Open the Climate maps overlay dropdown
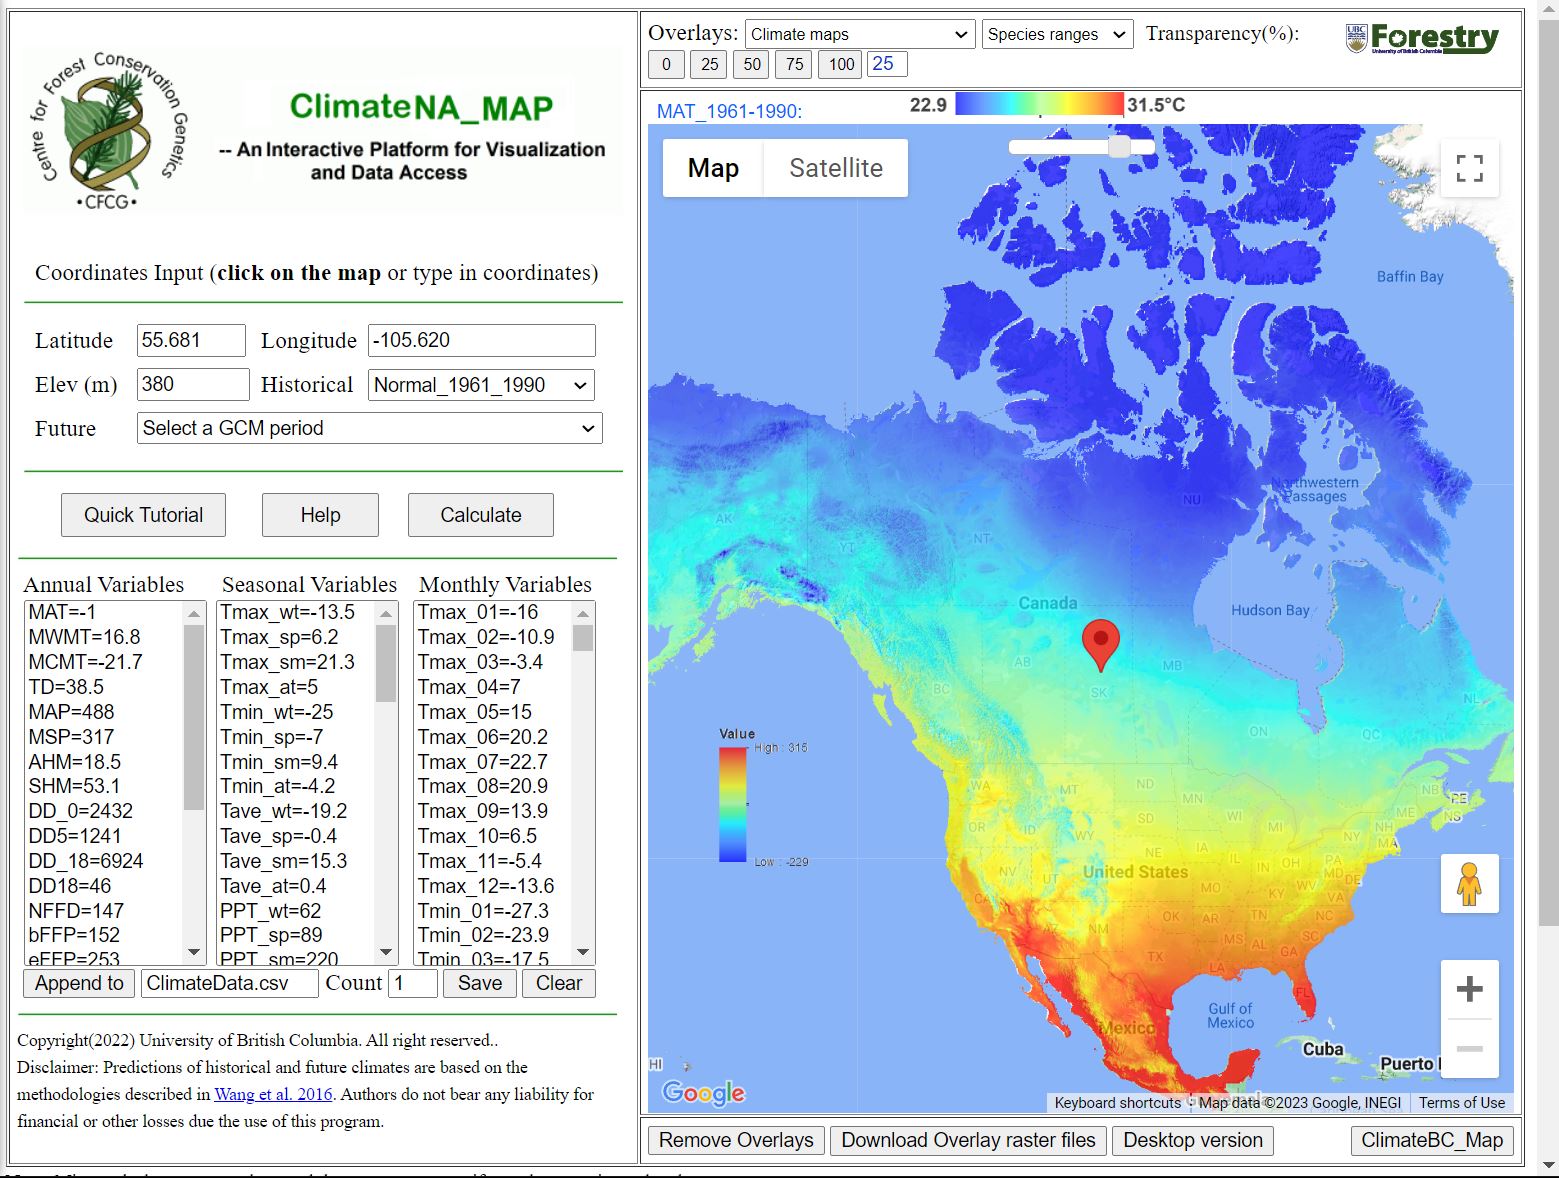Viewport: 1559px width, 1178px height. point(859,35)
